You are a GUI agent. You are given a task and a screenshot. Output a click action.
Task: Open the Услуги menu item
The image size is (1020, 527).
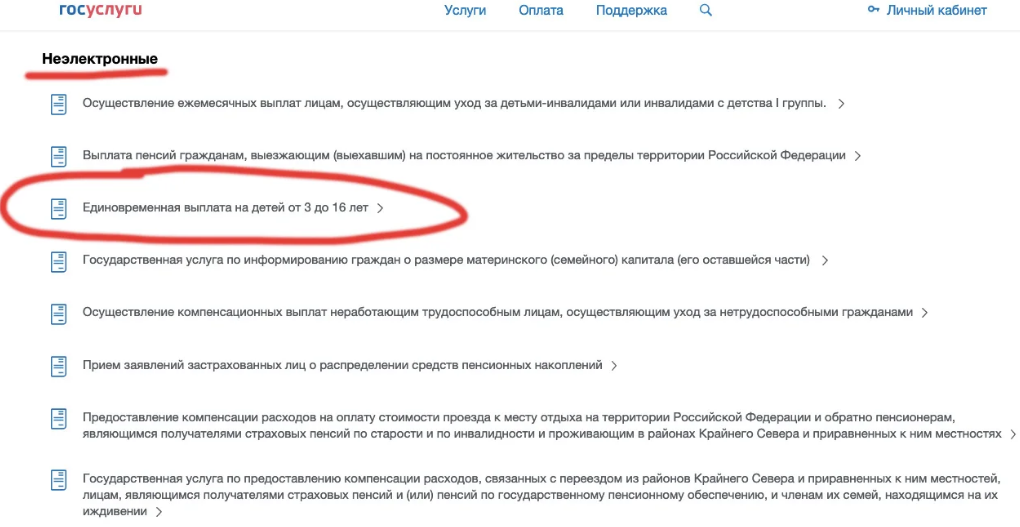pos(465,10)
